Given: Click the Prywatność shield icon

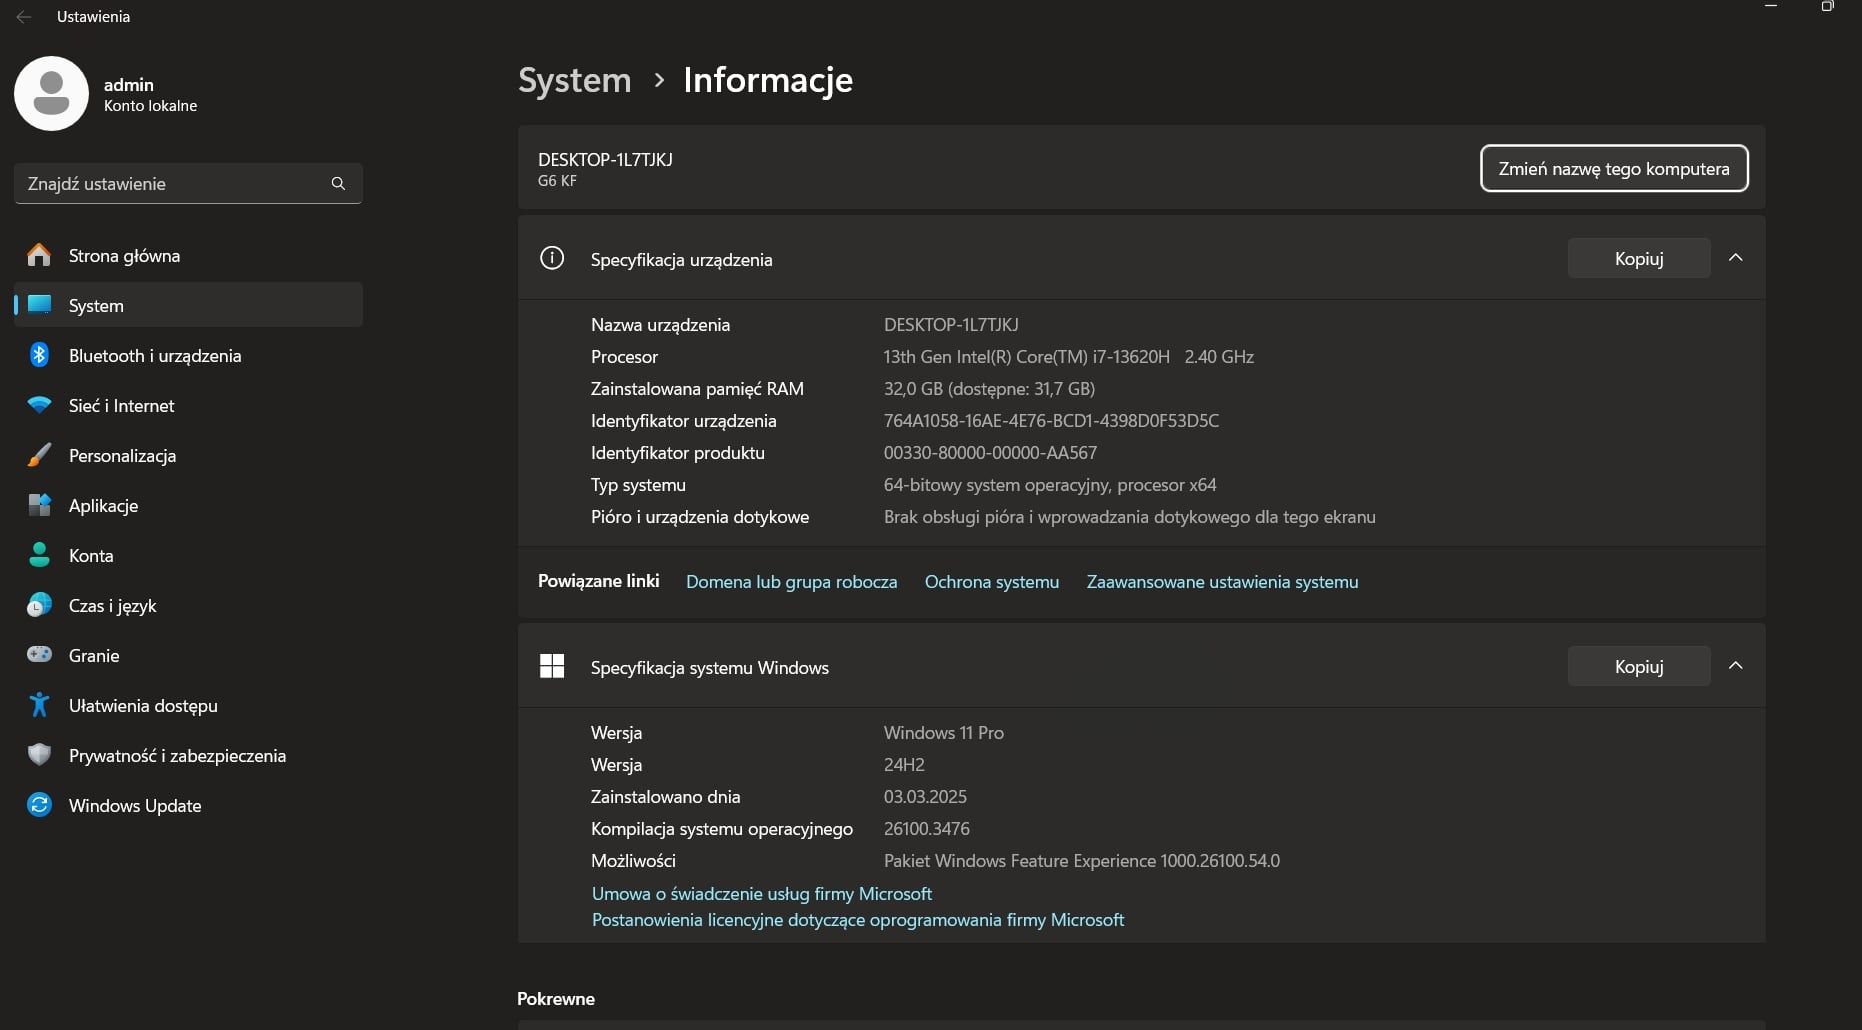Looking at the screenshot, I should pos(39,755).
